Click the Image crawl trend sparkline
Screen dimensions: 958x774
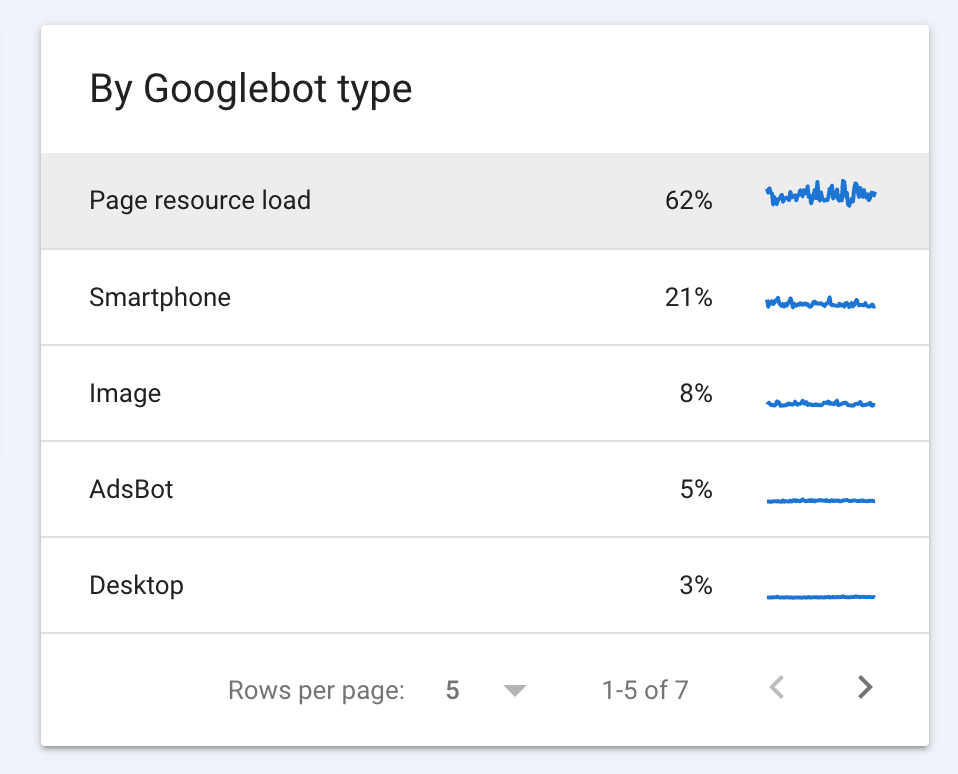click(x=820, y=403)
